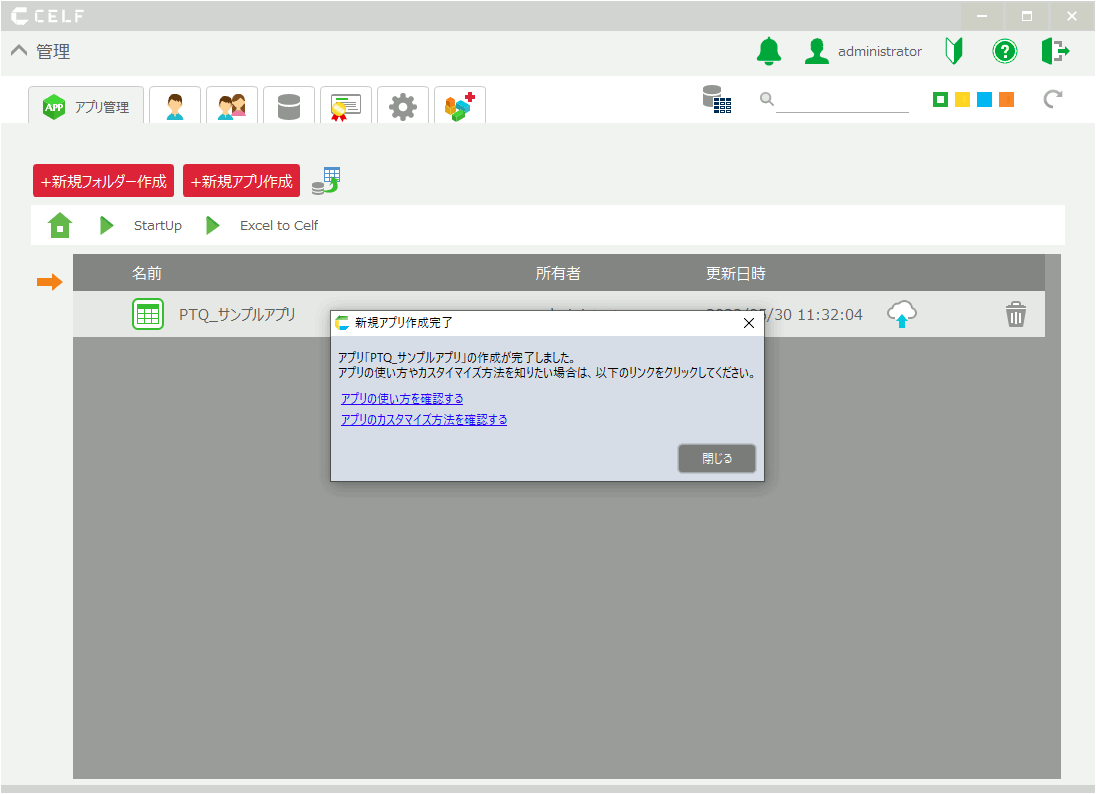Expand the StartUp breadcrumb arrow

[107, 226]
